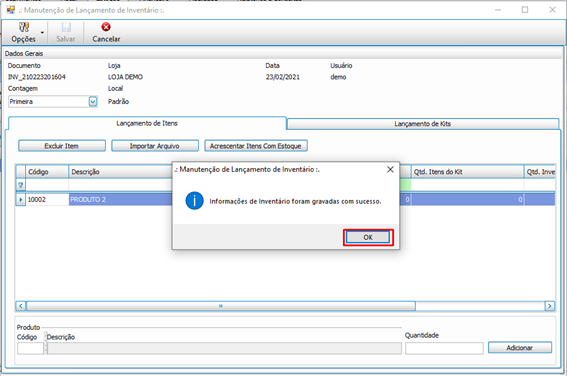Close the message dialog with X

point(390,169)
